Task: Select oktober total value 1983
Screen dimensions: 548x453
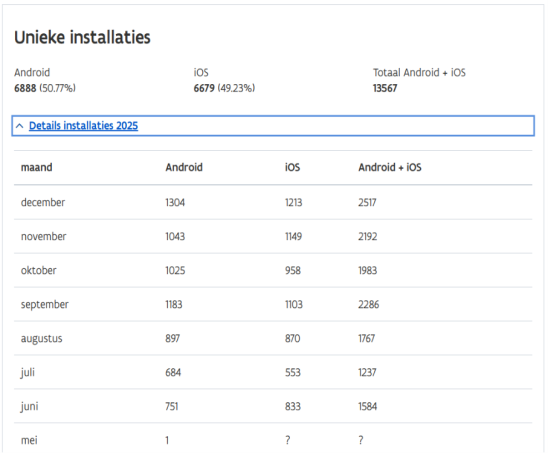Action: click(368, 271)
